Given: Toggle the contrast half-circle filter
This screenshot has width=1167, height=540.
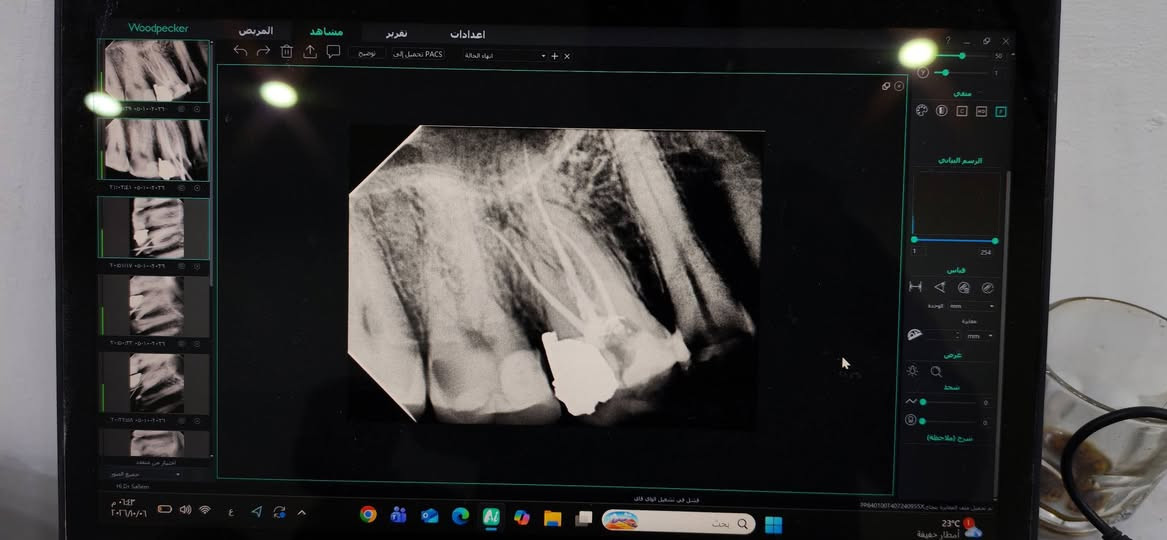Looking at the screenshot, I should 941,111.
